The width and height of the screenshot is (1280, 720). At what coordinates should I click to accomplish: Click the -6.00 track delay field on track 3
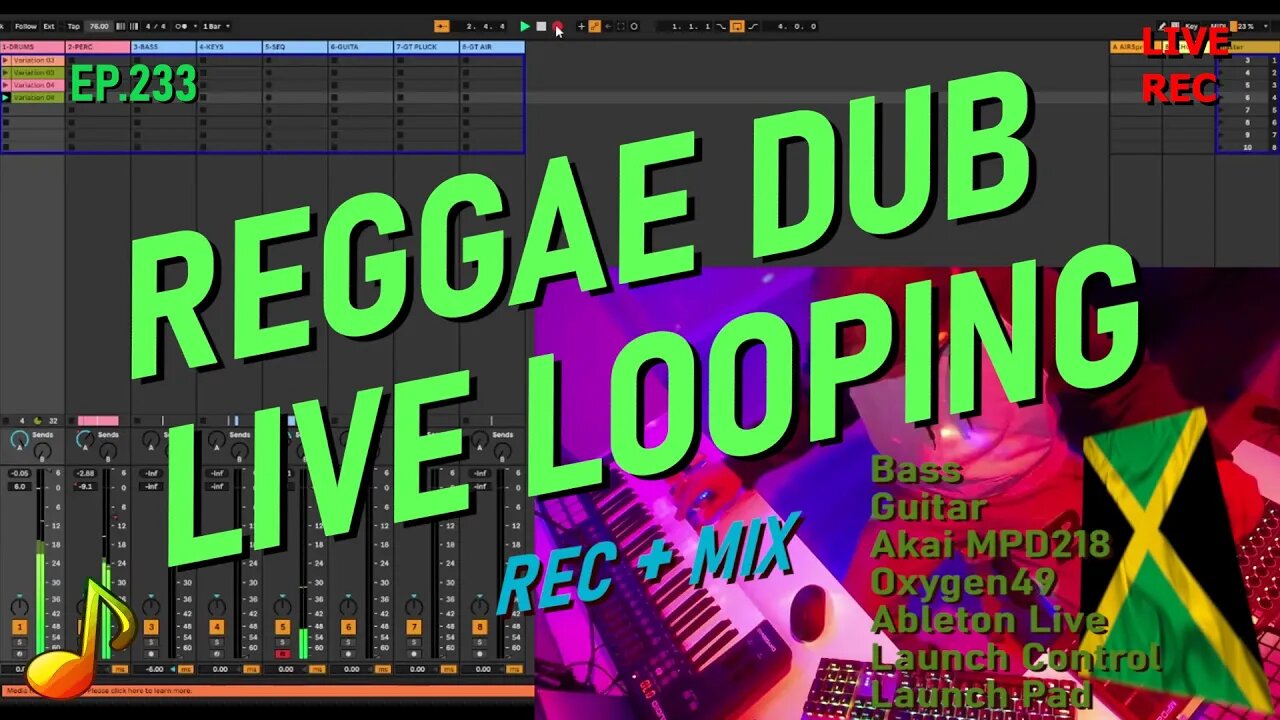pos(154,669)
